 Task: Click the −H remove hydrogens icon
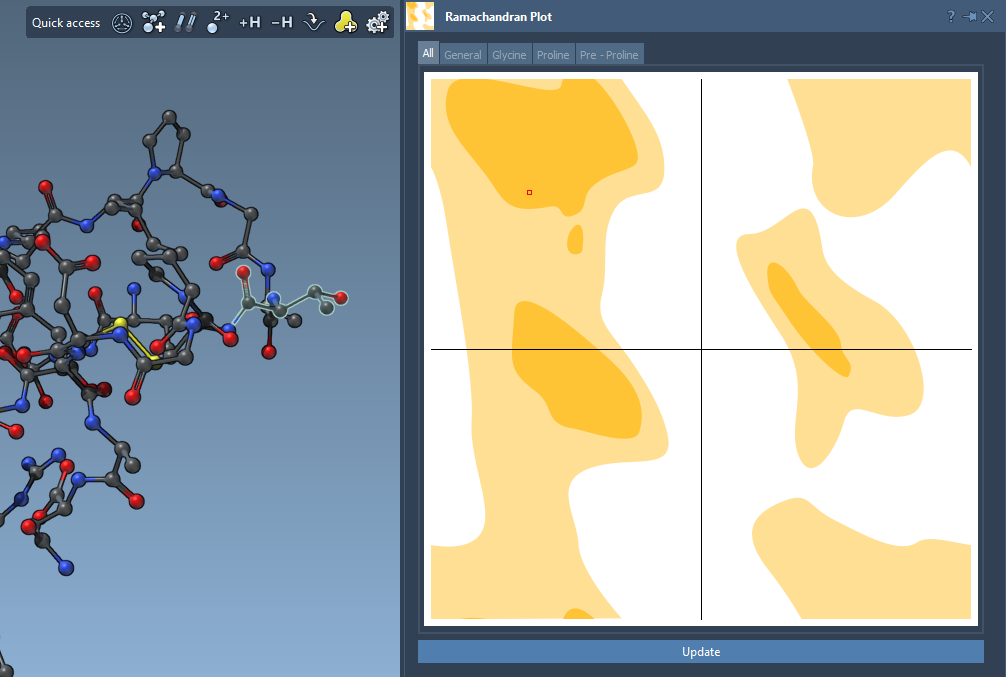(282, 23)
